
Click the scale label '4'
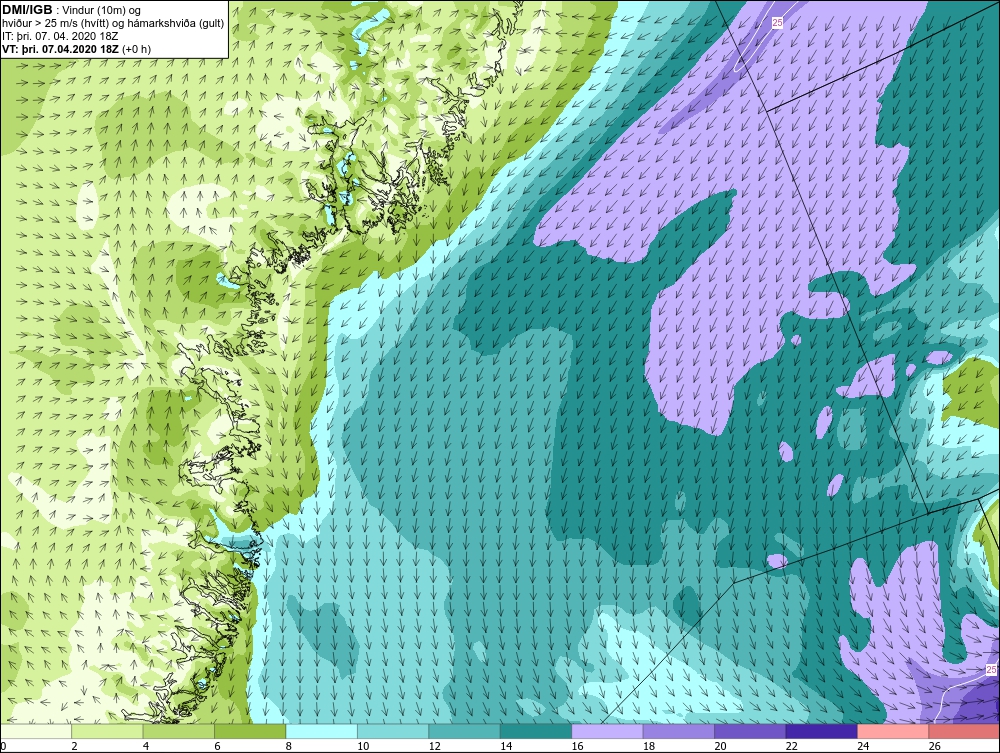tap(146, 746)
